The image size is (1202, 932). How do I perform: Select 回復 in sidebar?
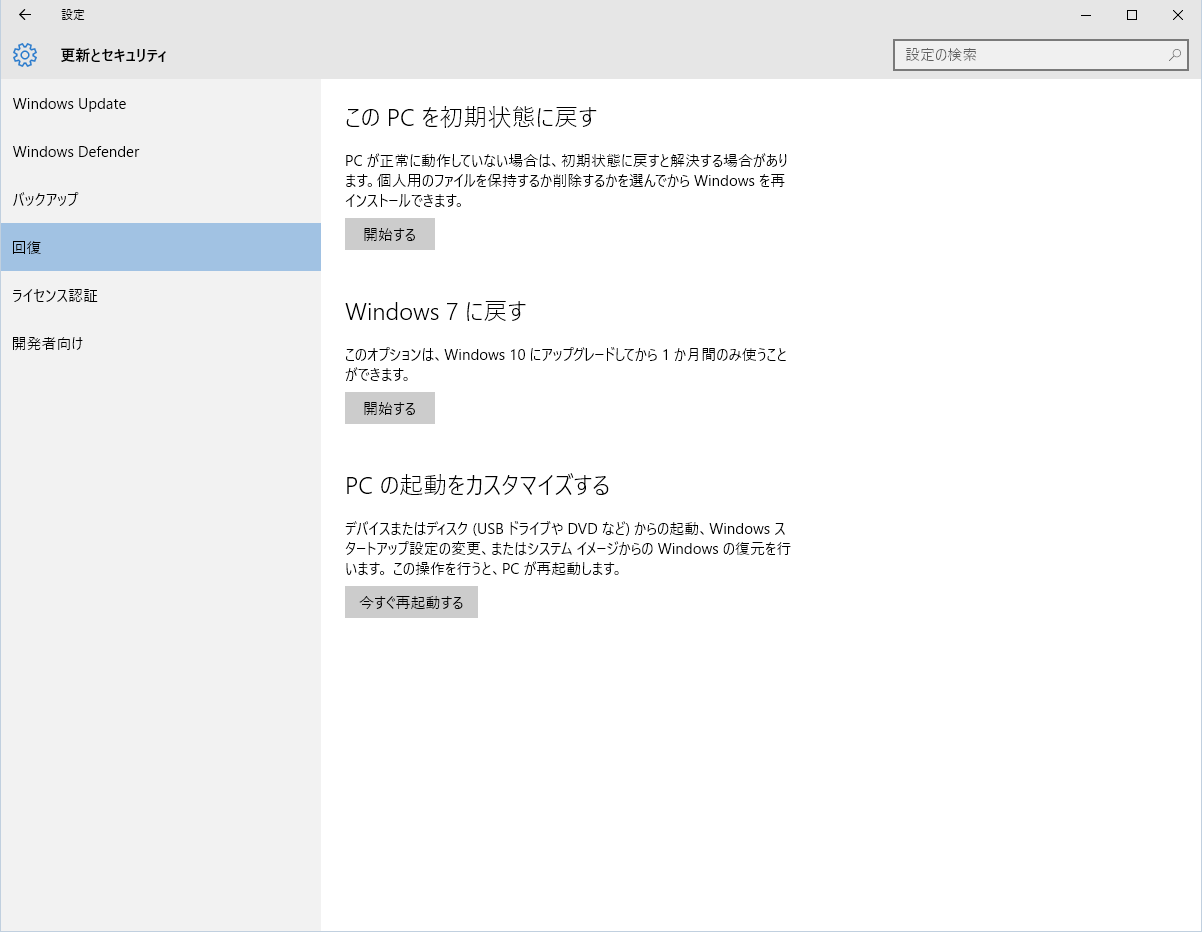pyautogui.click(x=161, y=247)
